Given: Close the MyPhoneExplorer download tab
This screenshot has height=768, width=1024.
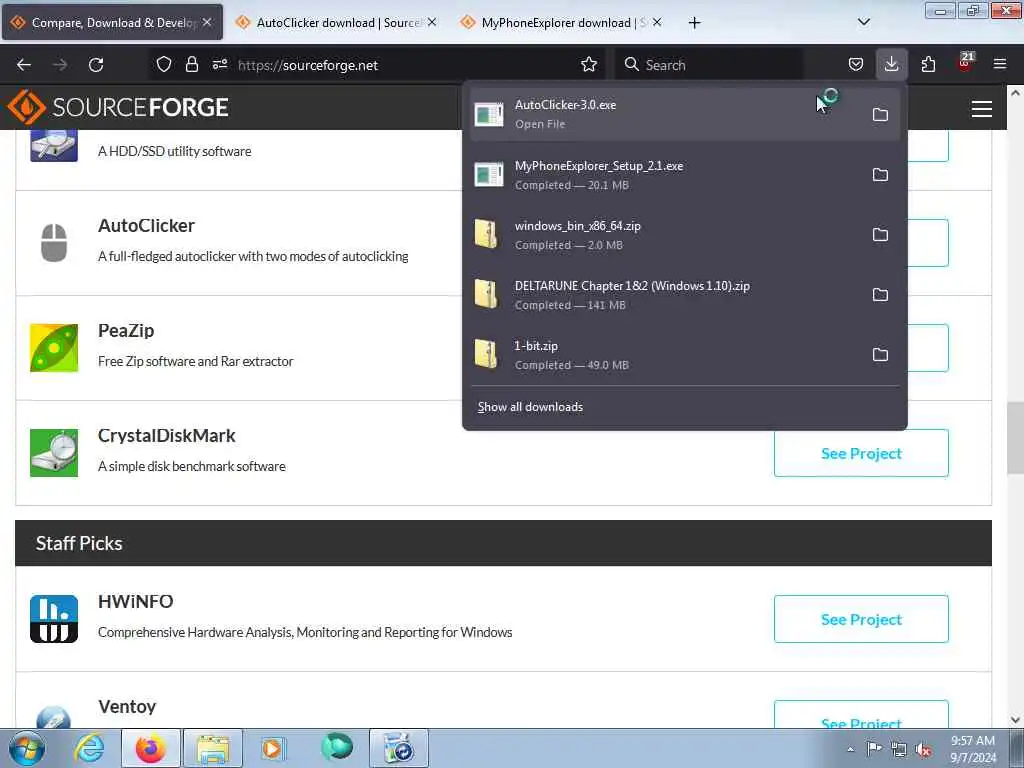Looking at the screenshot, I should coord(657,22).
